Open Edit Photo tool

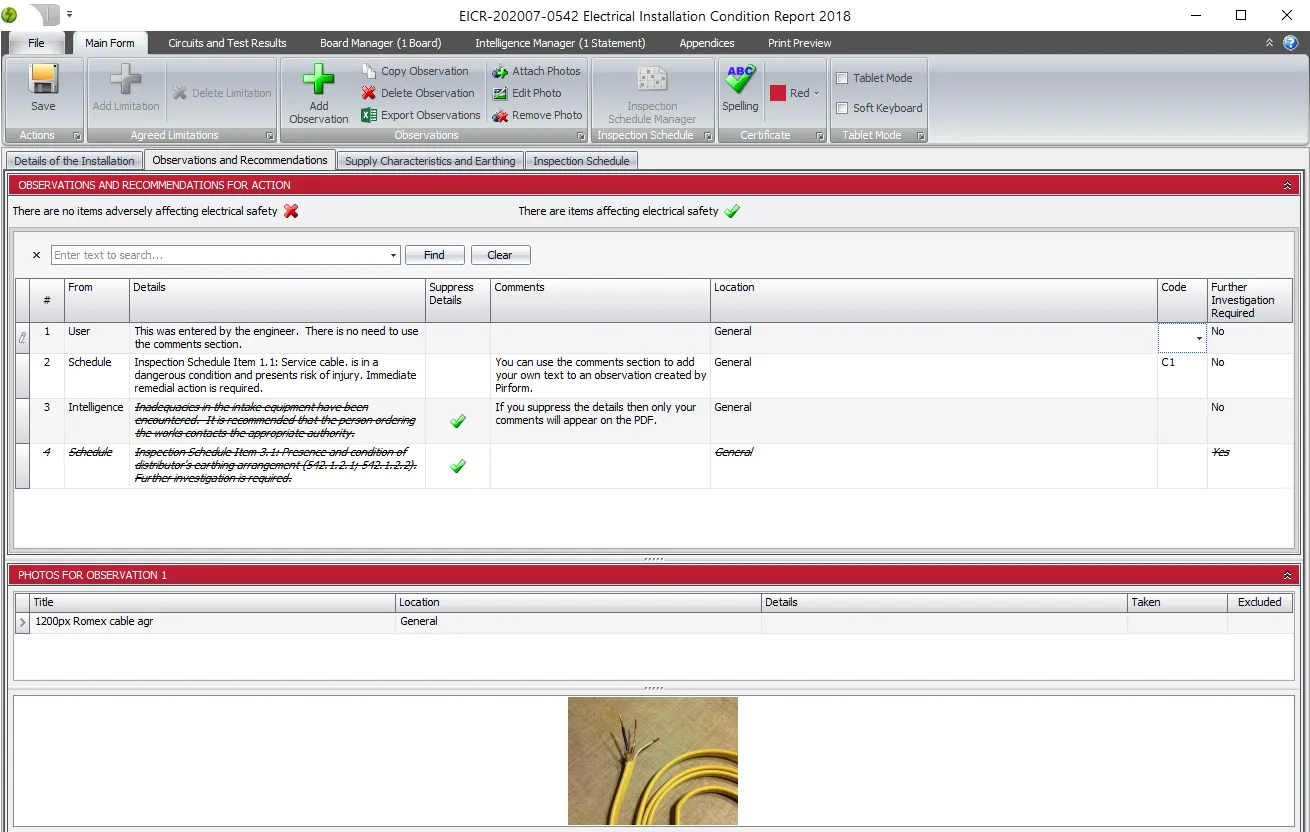500,93
